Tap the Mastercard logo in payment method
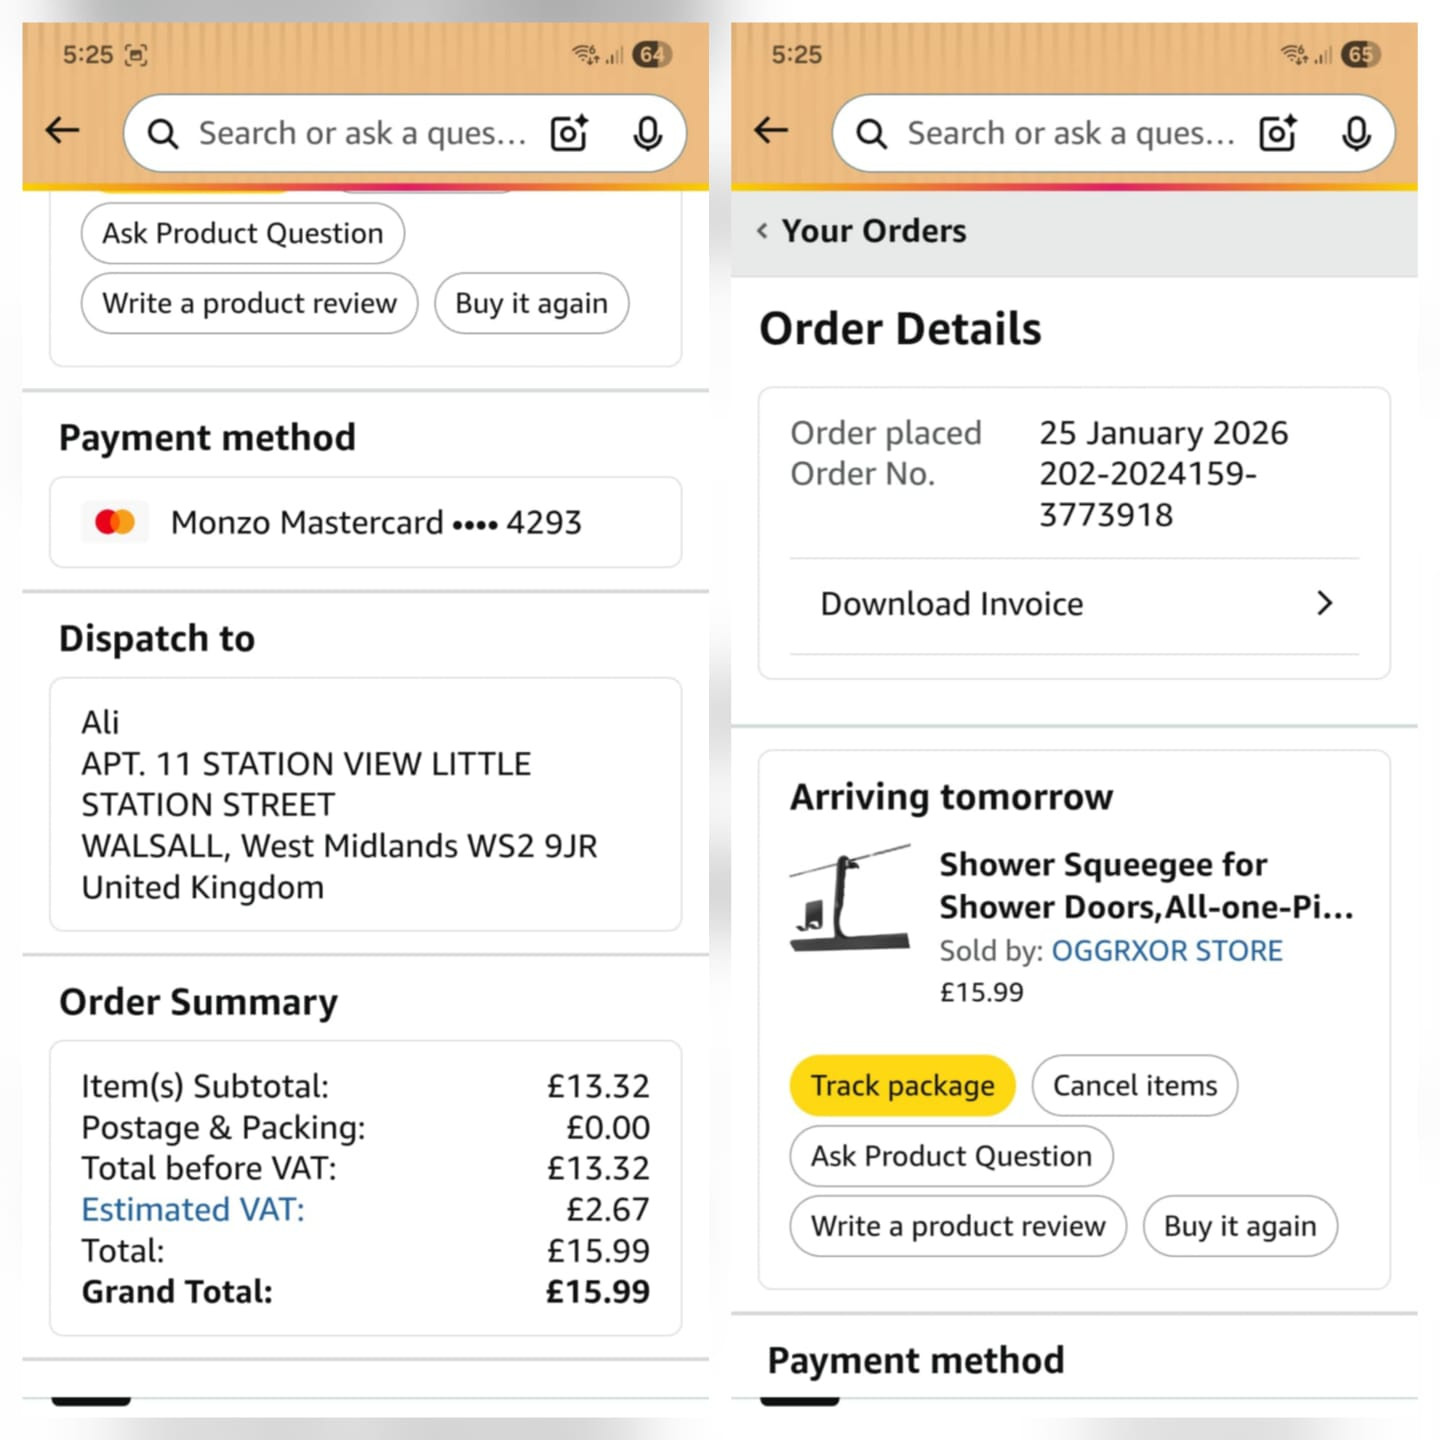 (x=115, y=522)
